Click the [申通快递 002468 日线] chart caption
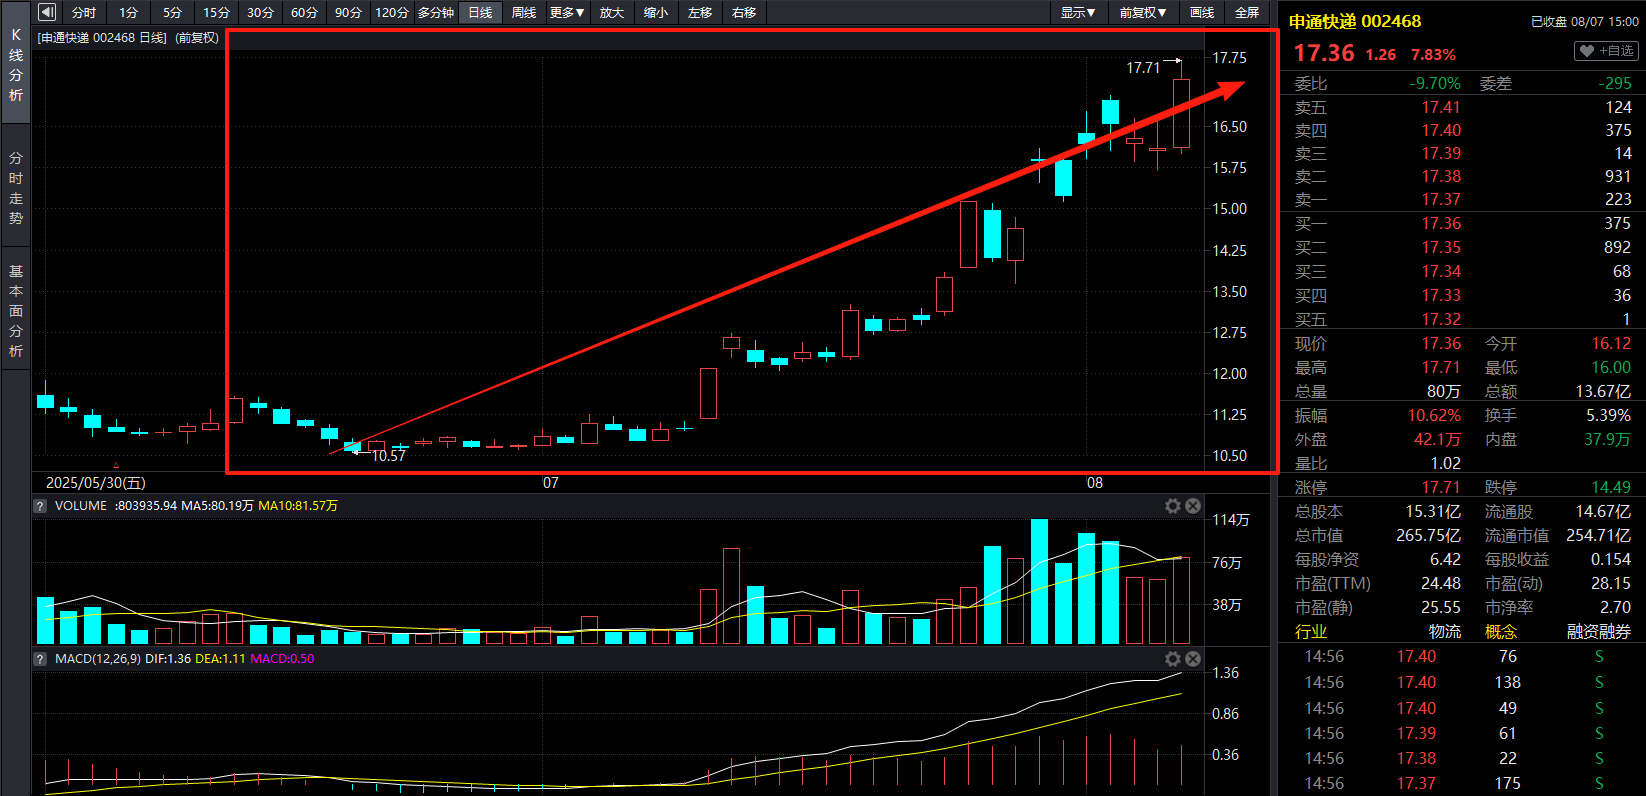Viewport: 1646px width, 796px height. (102, 37)
